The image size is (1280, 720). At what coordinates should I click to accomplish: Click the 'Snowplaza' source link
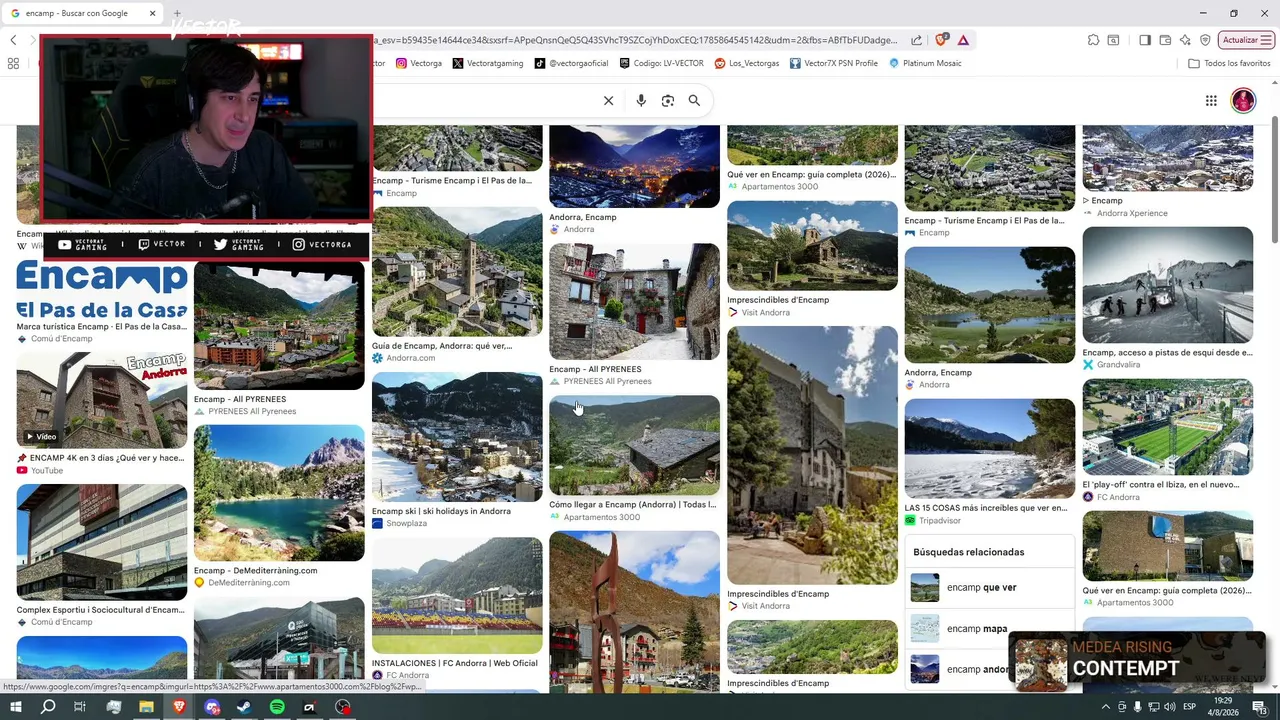(x=406, y=523)
